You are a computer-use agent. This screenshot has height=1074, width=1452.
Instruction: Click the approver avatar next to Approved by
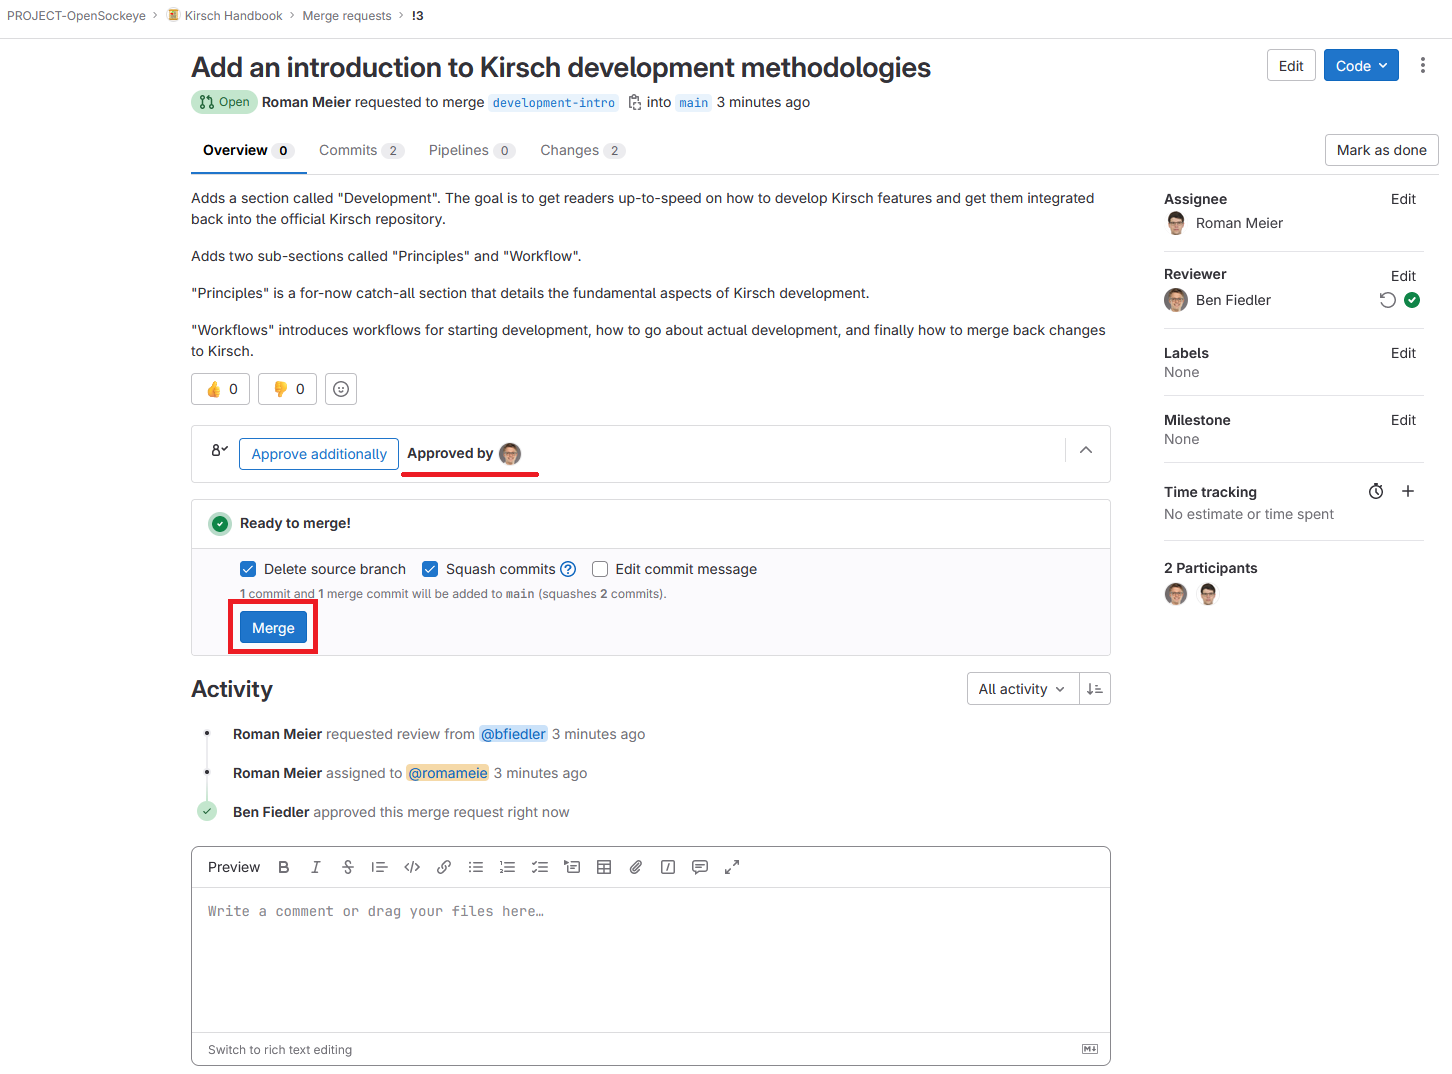510,454
